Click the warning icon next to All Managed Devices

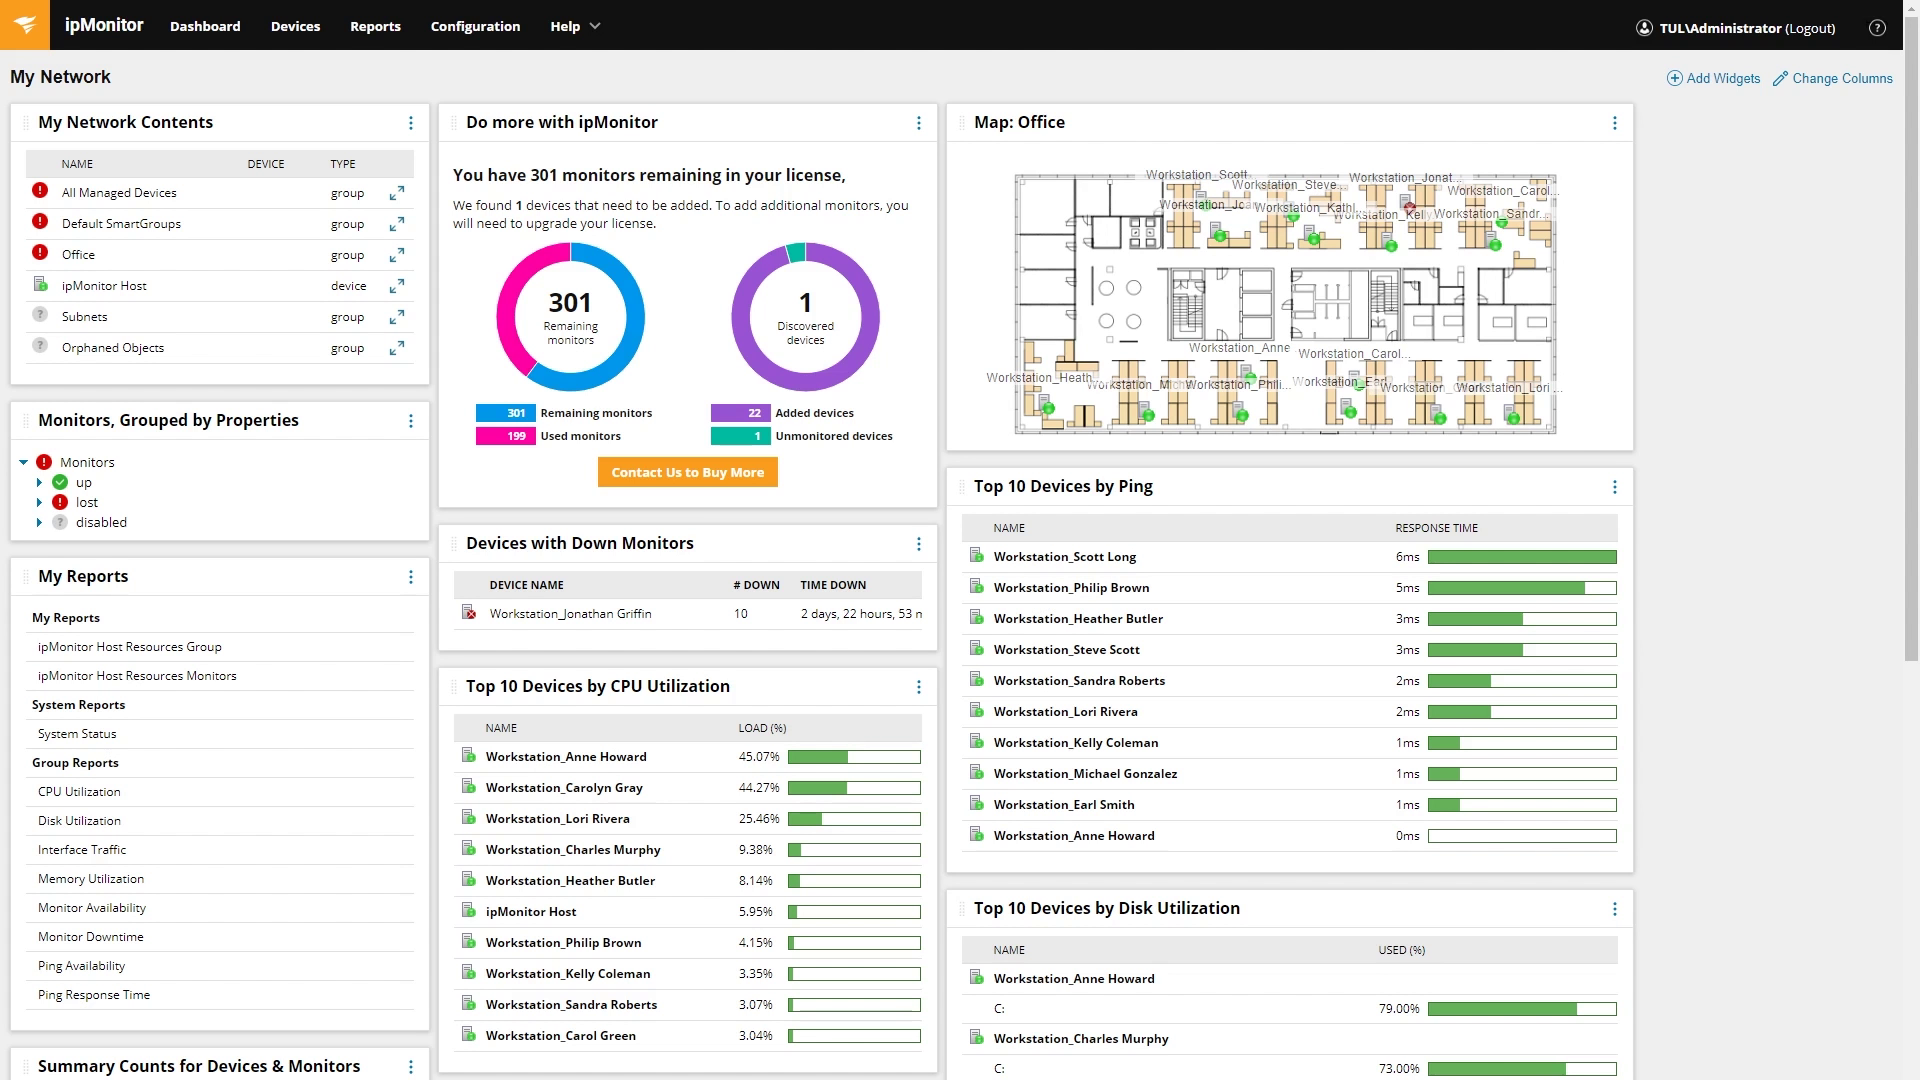click(40, 191)
